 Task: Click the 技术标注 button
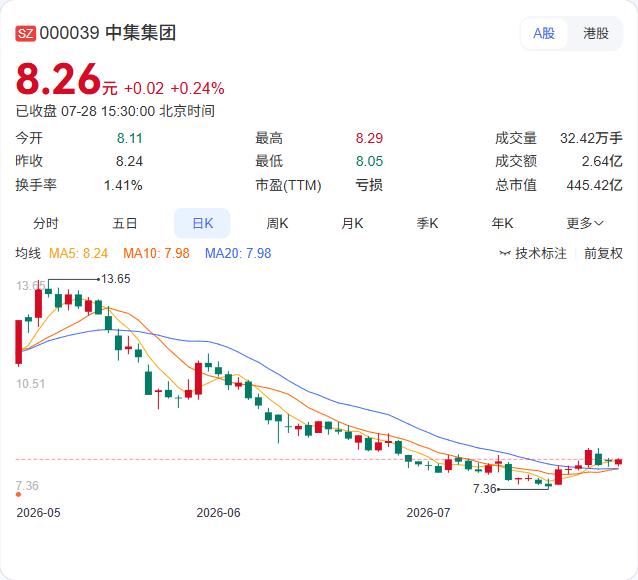533,253
